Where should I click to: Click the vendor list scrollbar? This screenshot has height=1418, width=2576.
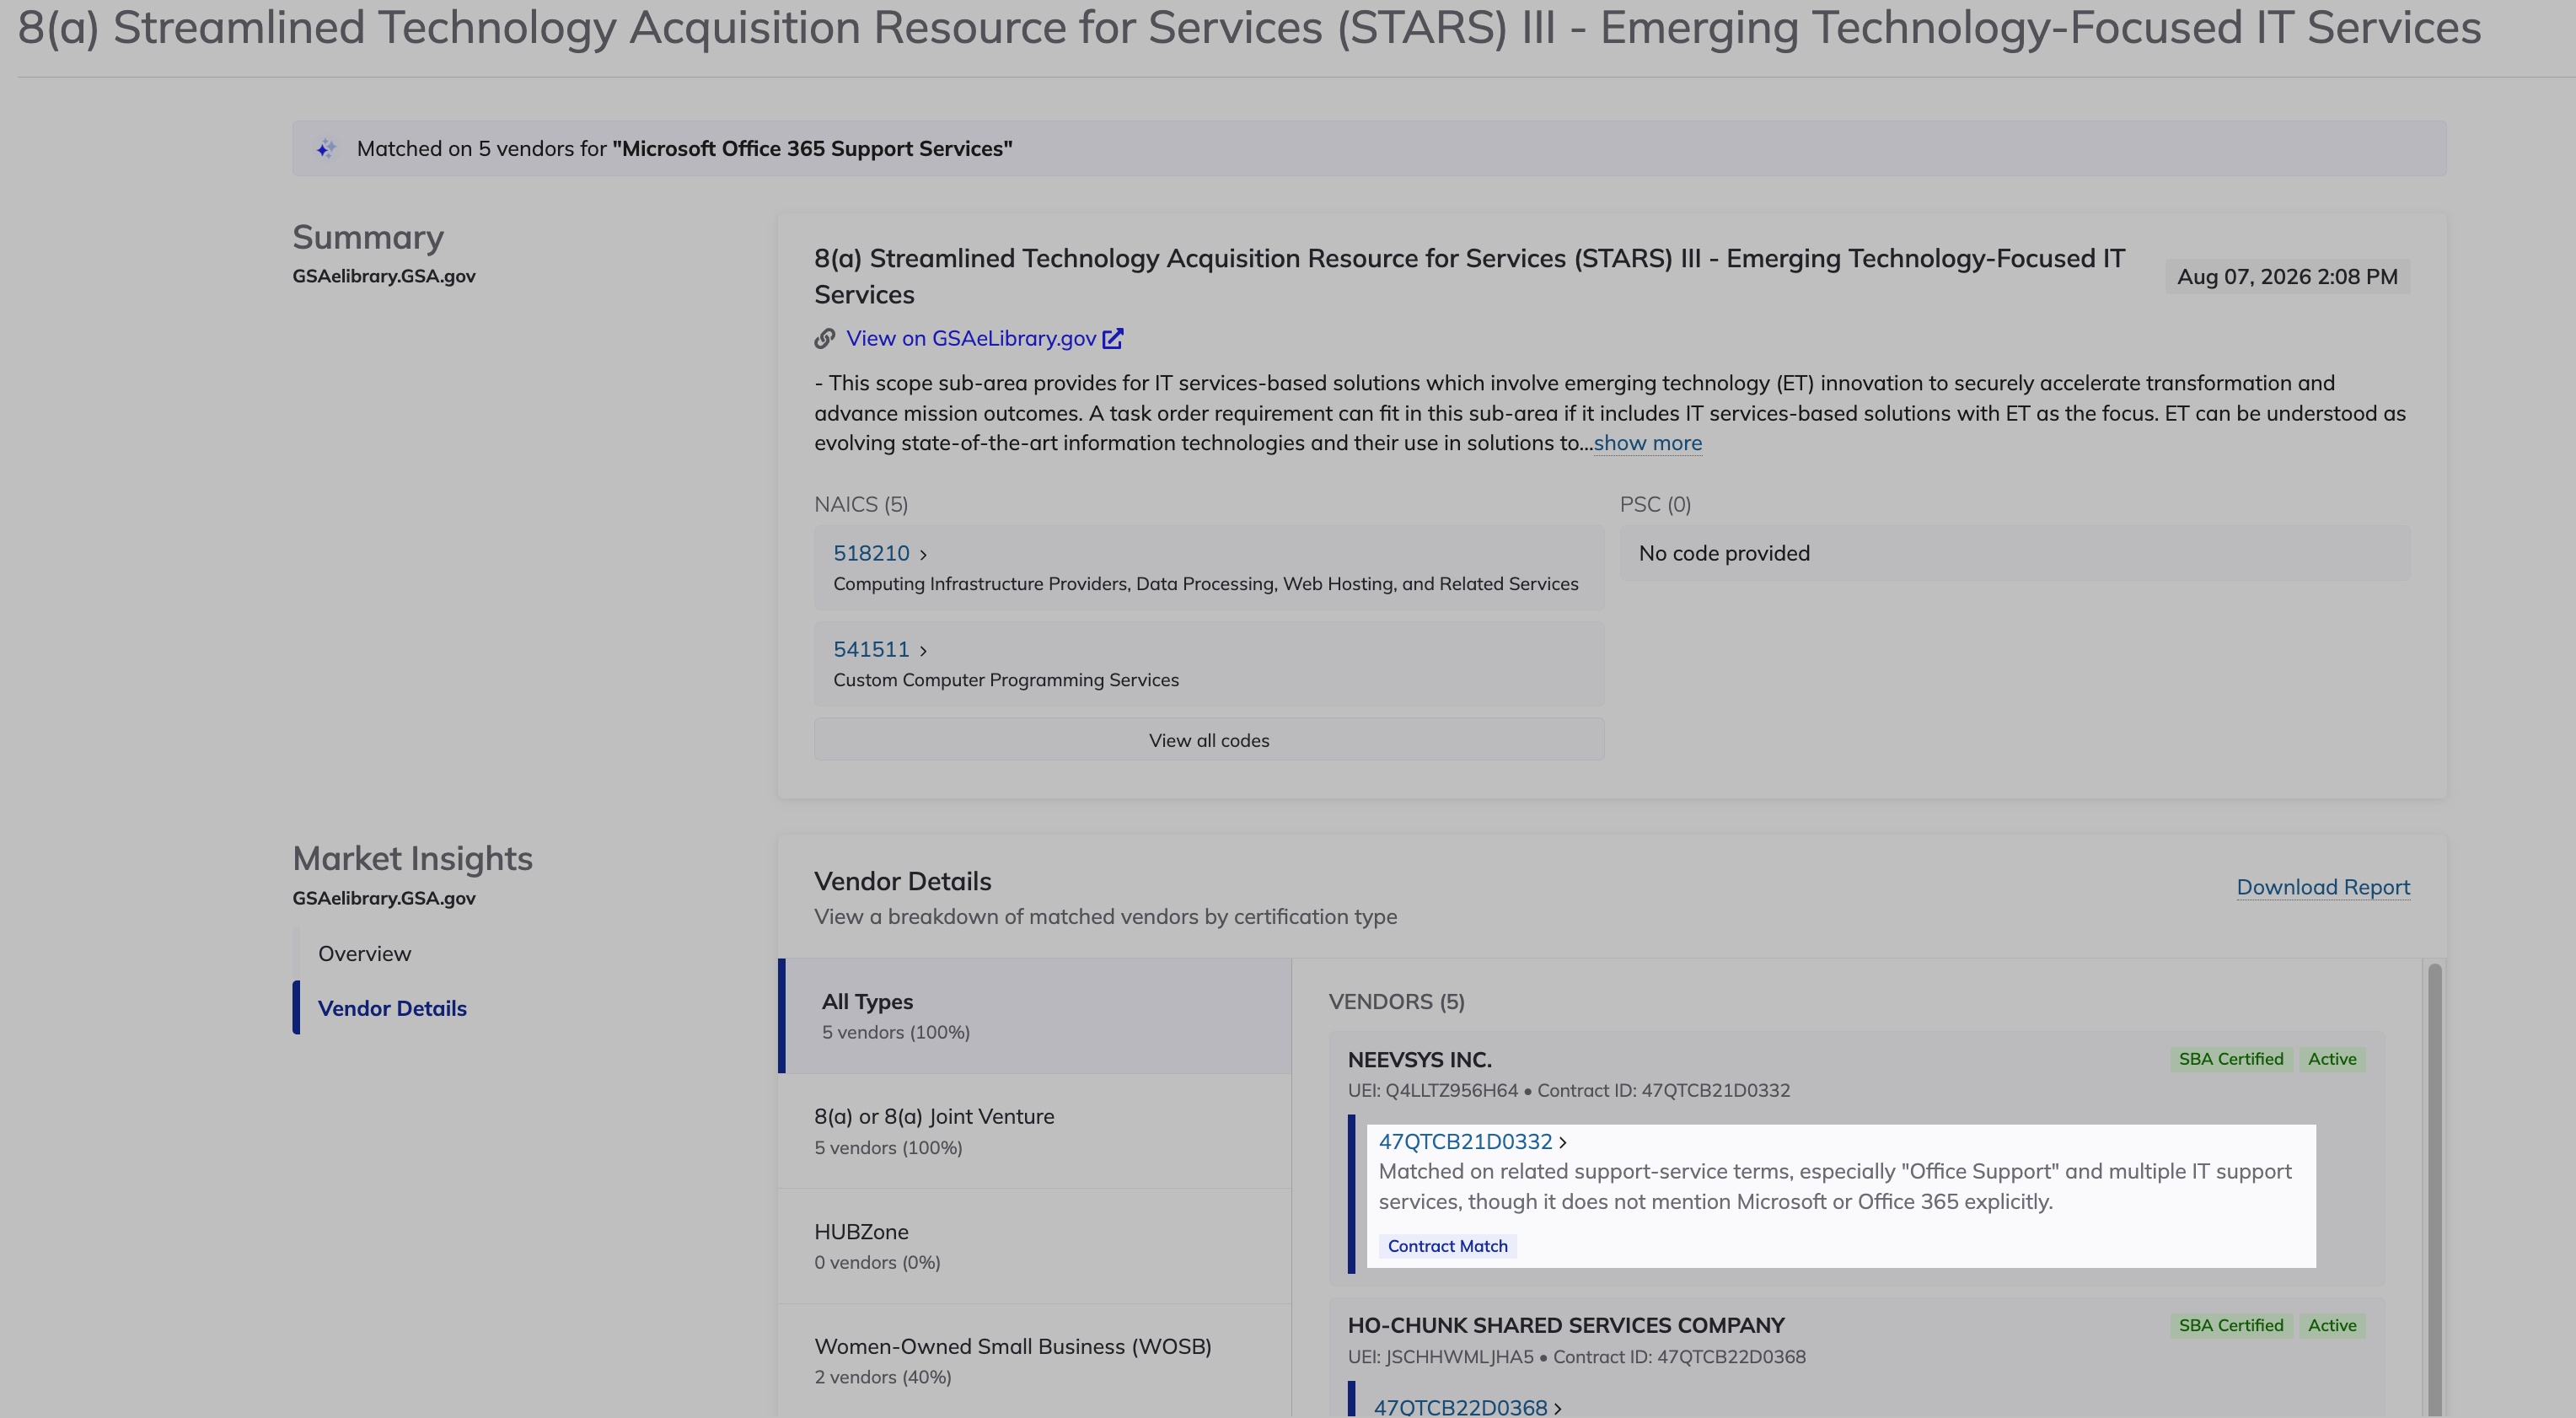pos(2434,1190)
